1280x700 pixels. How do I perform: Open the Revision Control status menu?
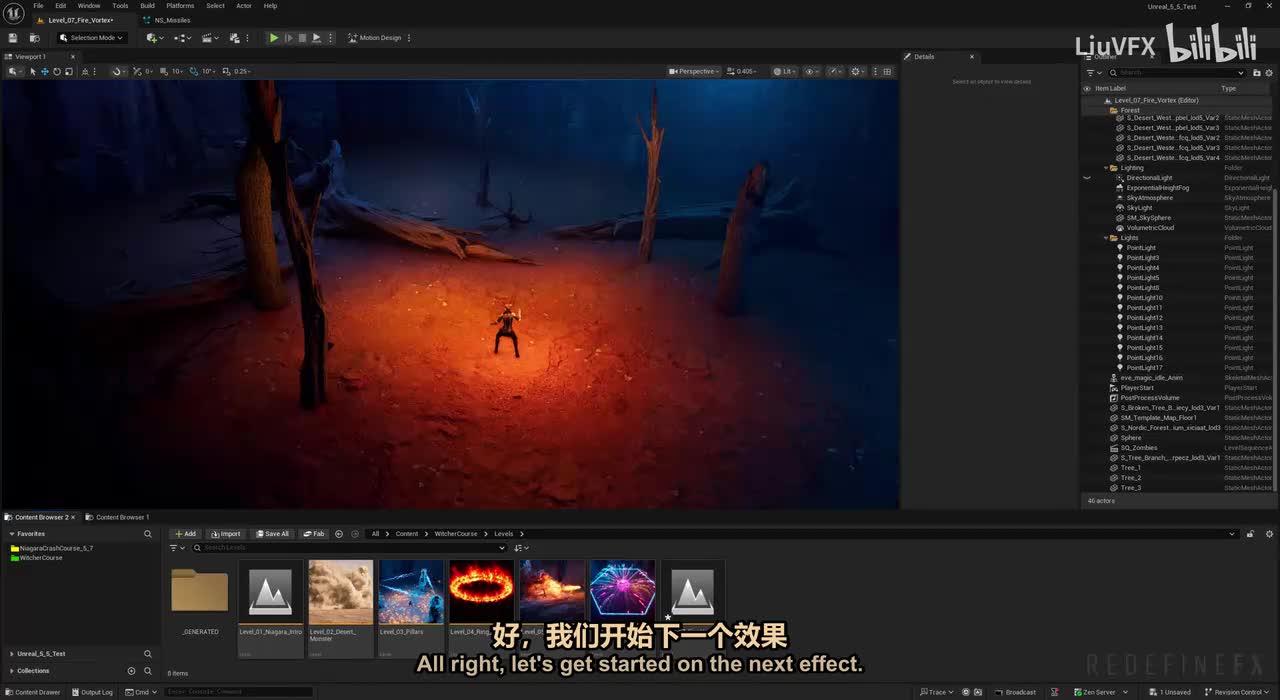pyautogui.click(x=1236, y=692)
